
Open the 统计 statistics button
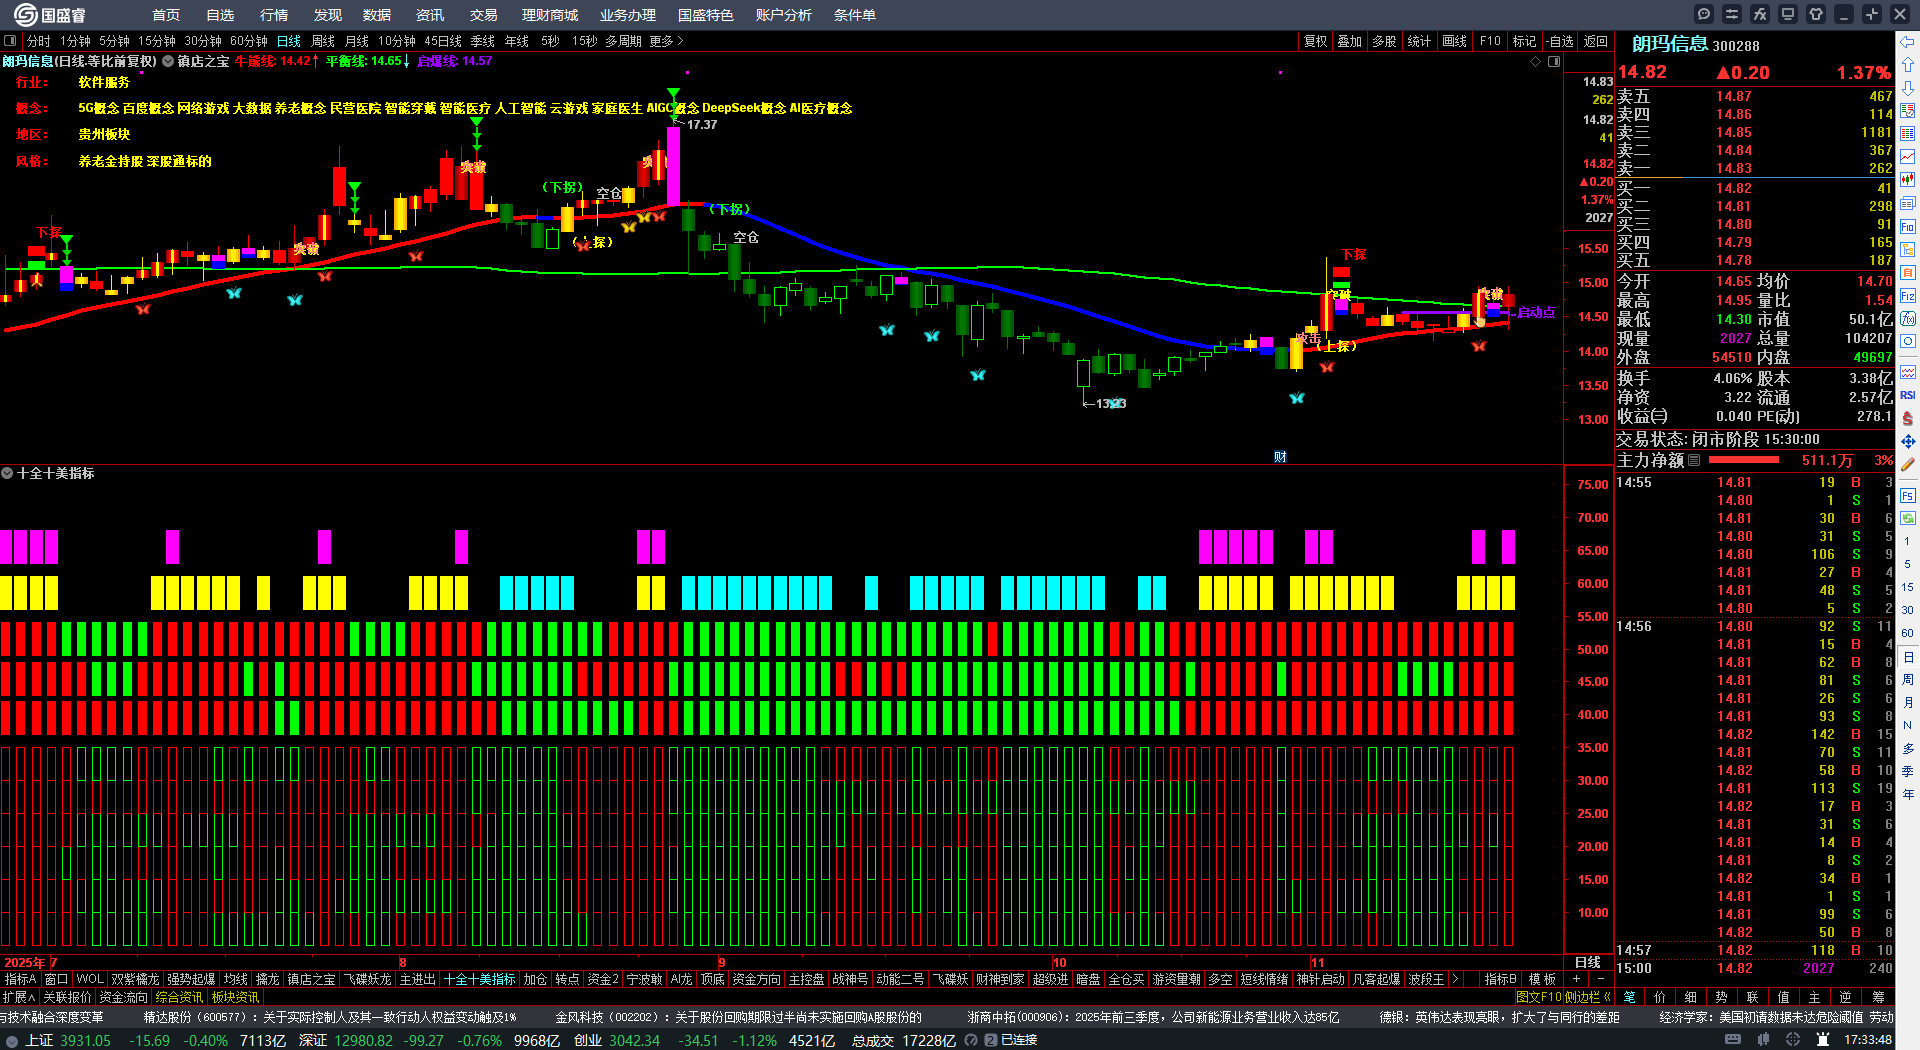point(1419,41)
